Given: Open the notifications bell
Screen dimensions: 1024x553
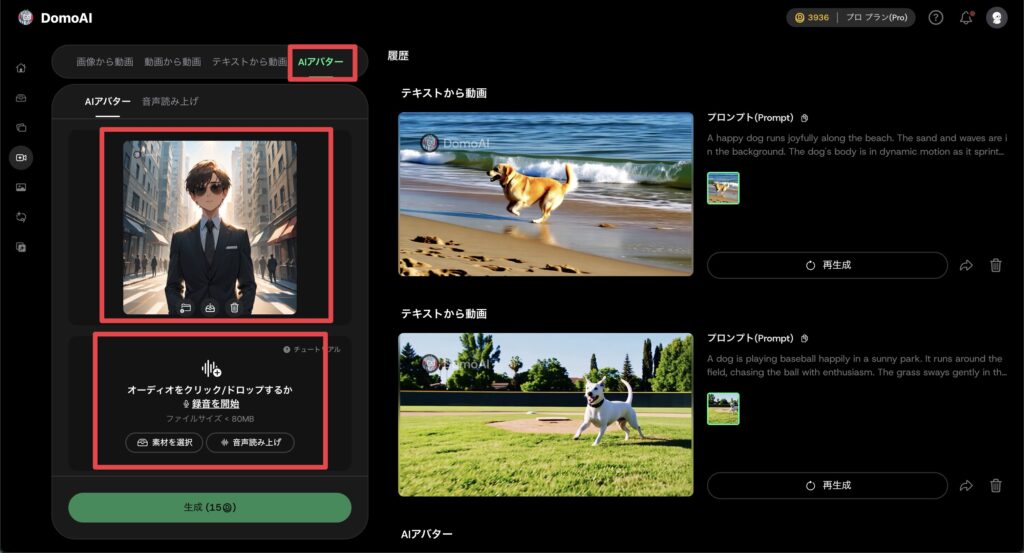Looking at the screenshot, I should (x=966, y=18).
